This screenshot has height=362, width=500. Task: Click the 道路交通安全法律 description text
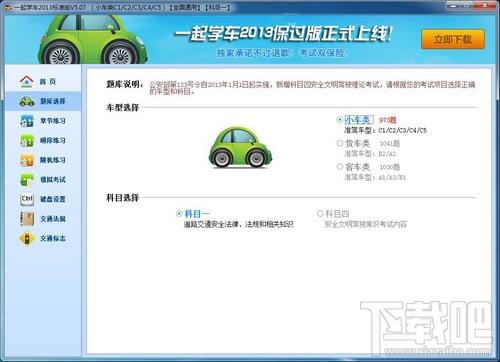[x=239, y=224]
